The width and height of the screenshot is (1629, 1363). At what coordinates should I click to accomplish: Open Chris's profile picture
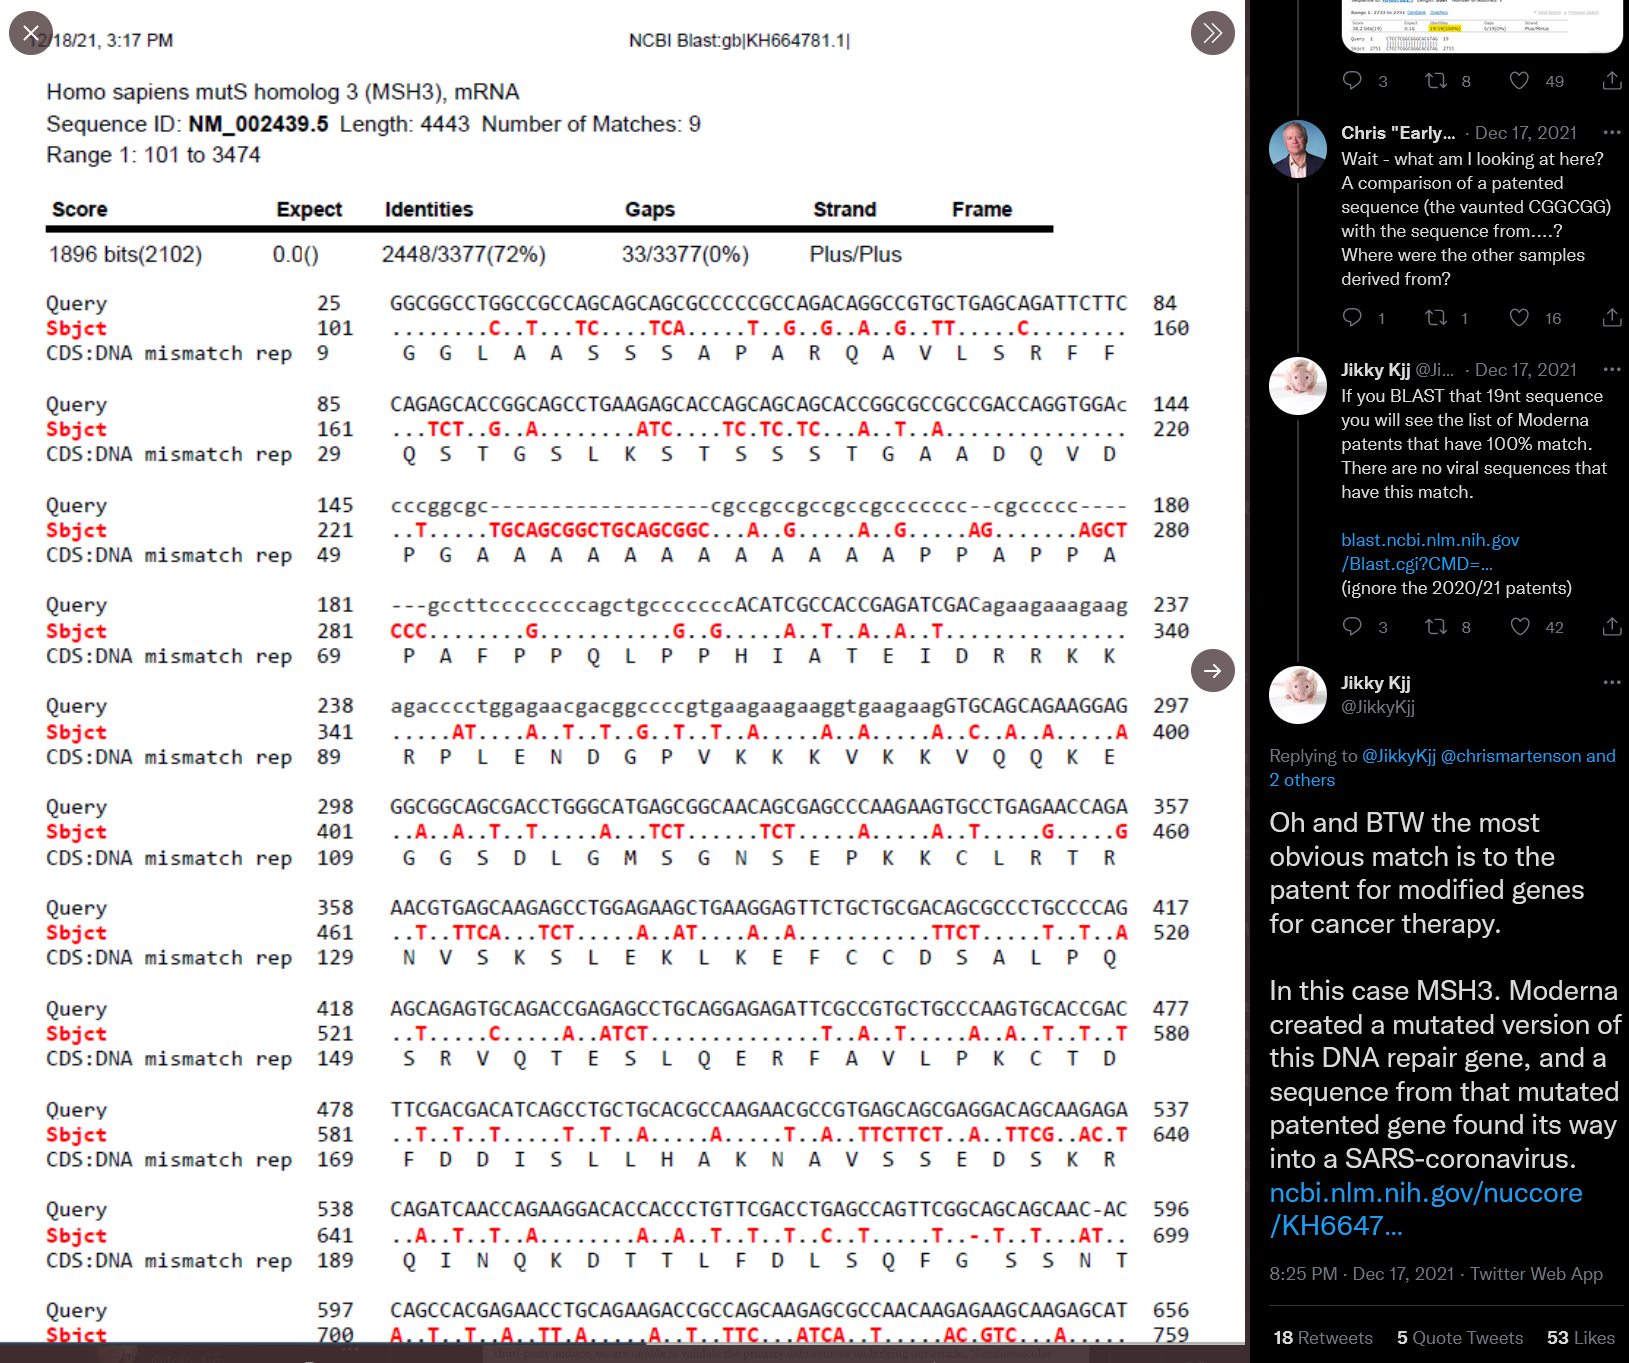(1298, 149)
